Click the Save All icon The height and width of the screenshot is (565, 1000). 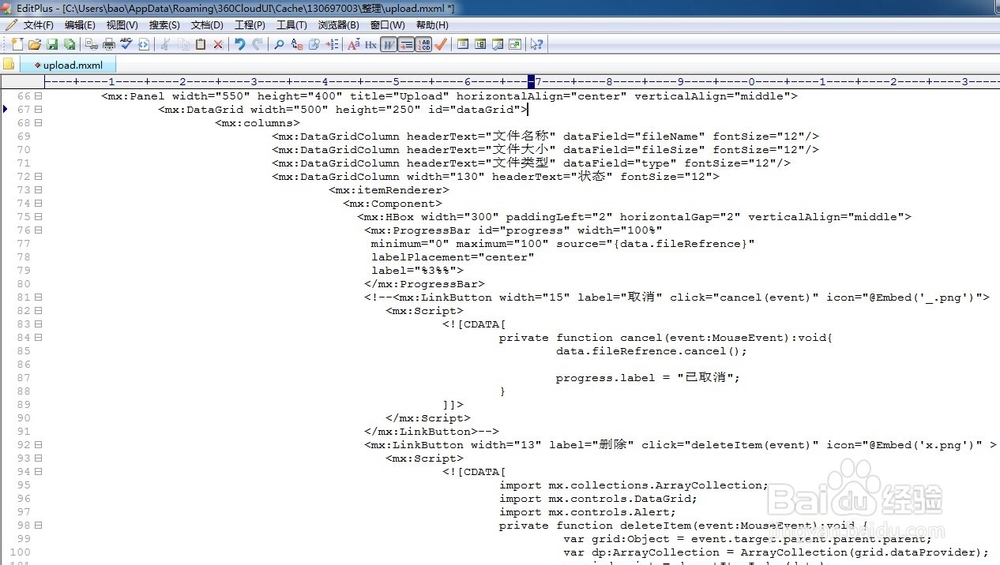70,44
